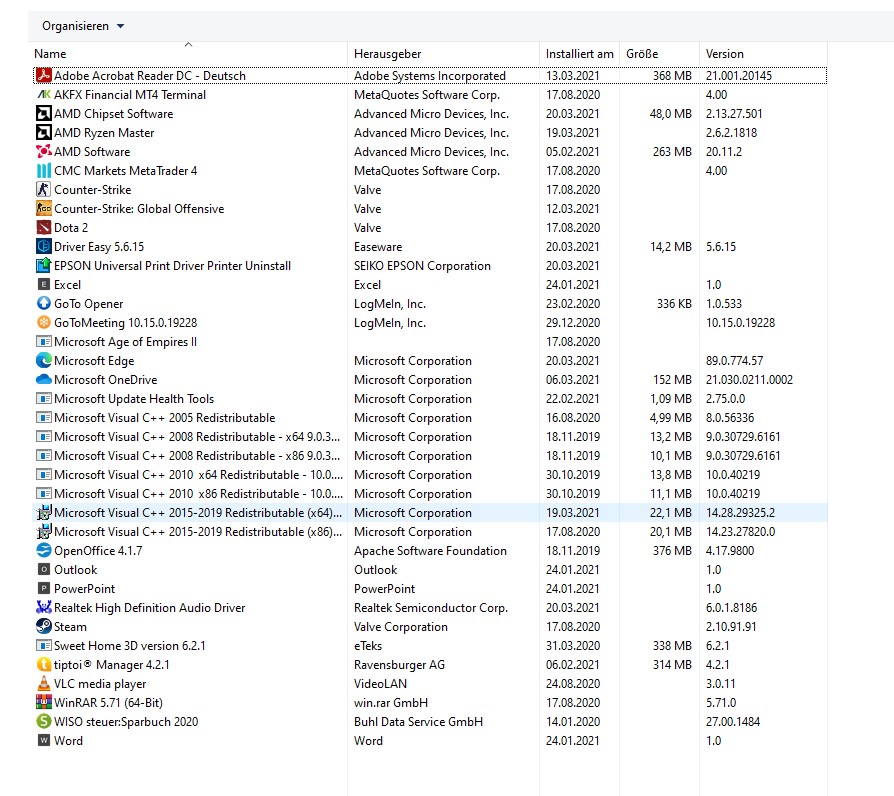This screenshot has height=796, width=894.
Task: Click the PowerPoint program icon
Action: click(43, 588)
